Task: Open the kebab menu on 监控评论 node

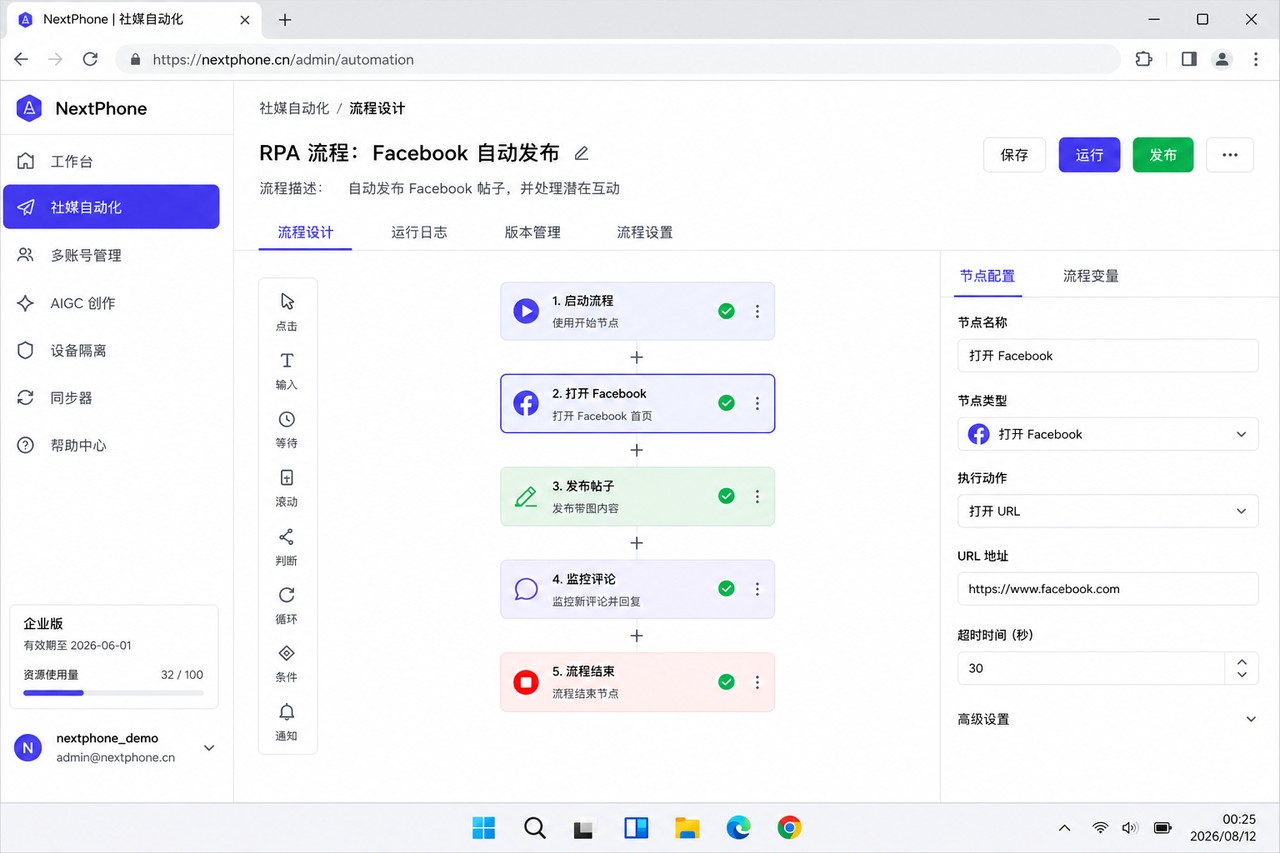Action: (x=757, y=589)
